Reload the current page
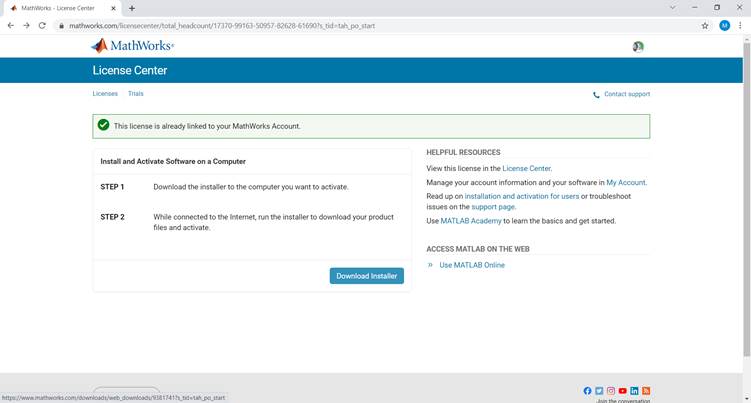This screenshot has width=751, height=403. tap(42, 25)
